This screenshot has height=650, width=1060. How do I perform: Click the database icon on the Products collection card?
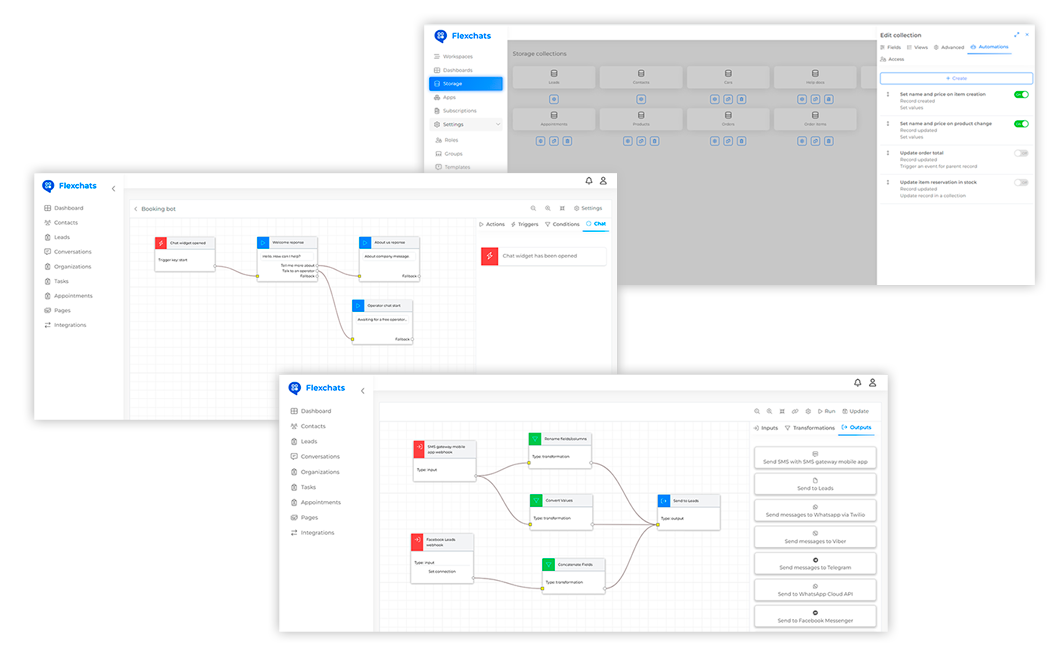pyautogui.click(x=641, y=115)
